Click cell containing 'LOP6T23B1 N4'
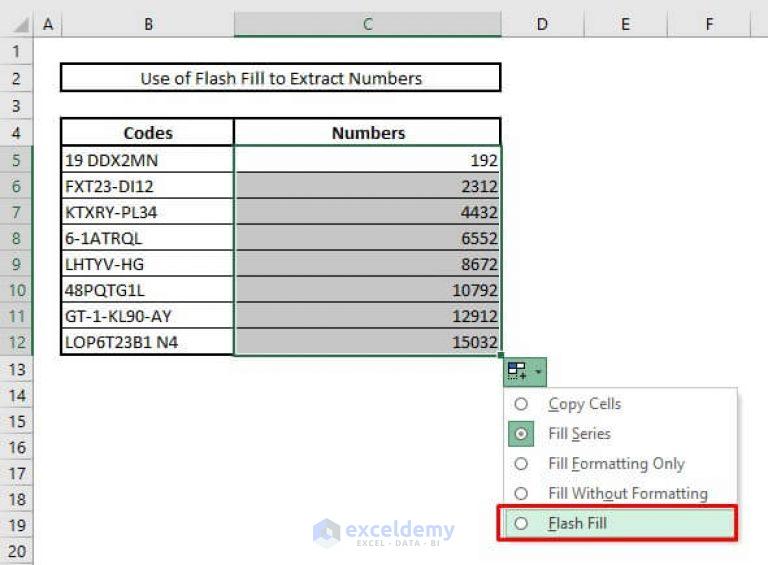The height and width of the screenshot is (565, 768). [147, 342]
